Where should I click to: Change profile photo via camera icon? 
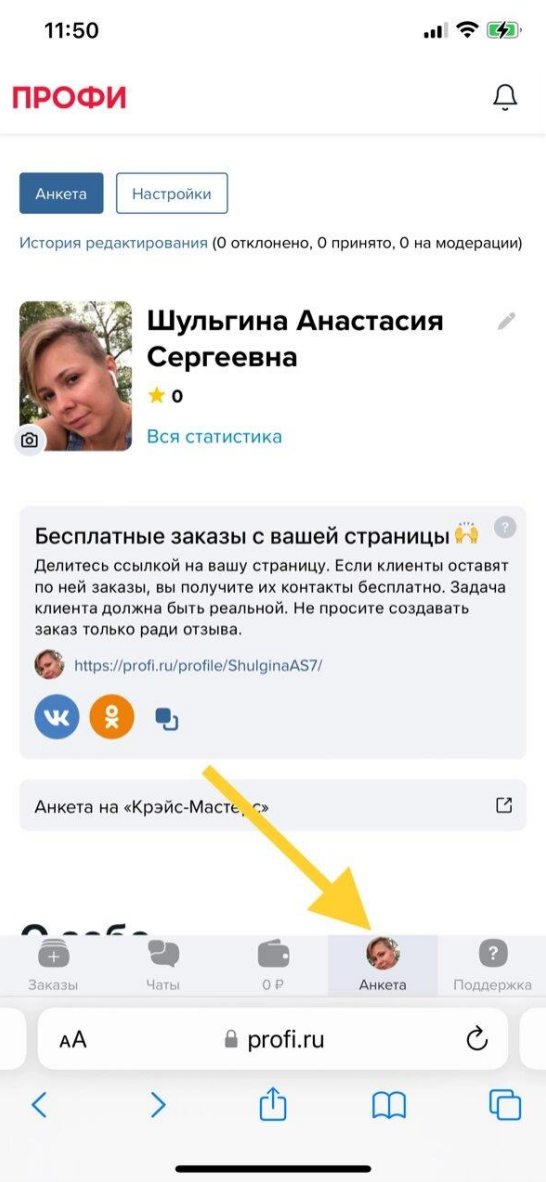click(x=29, y=440)
